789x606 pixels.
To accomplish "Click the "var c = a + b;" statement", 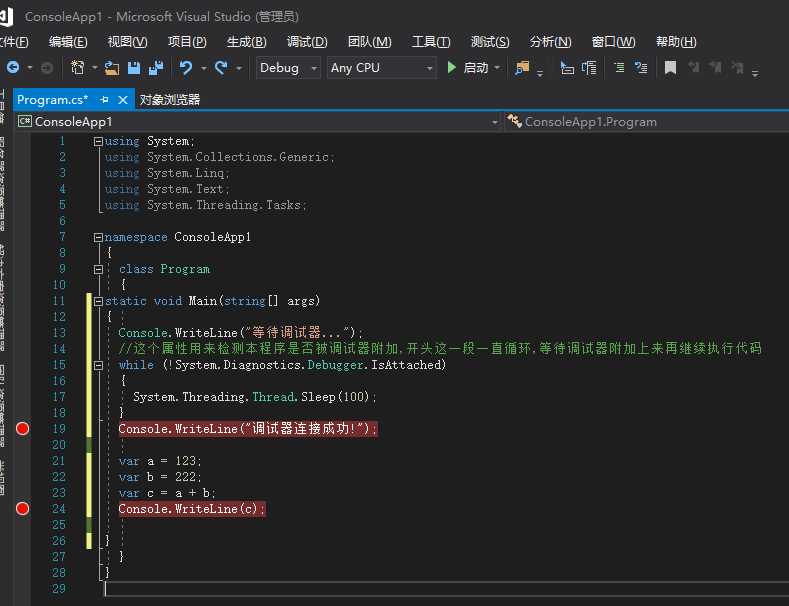I will click(167, 493).
